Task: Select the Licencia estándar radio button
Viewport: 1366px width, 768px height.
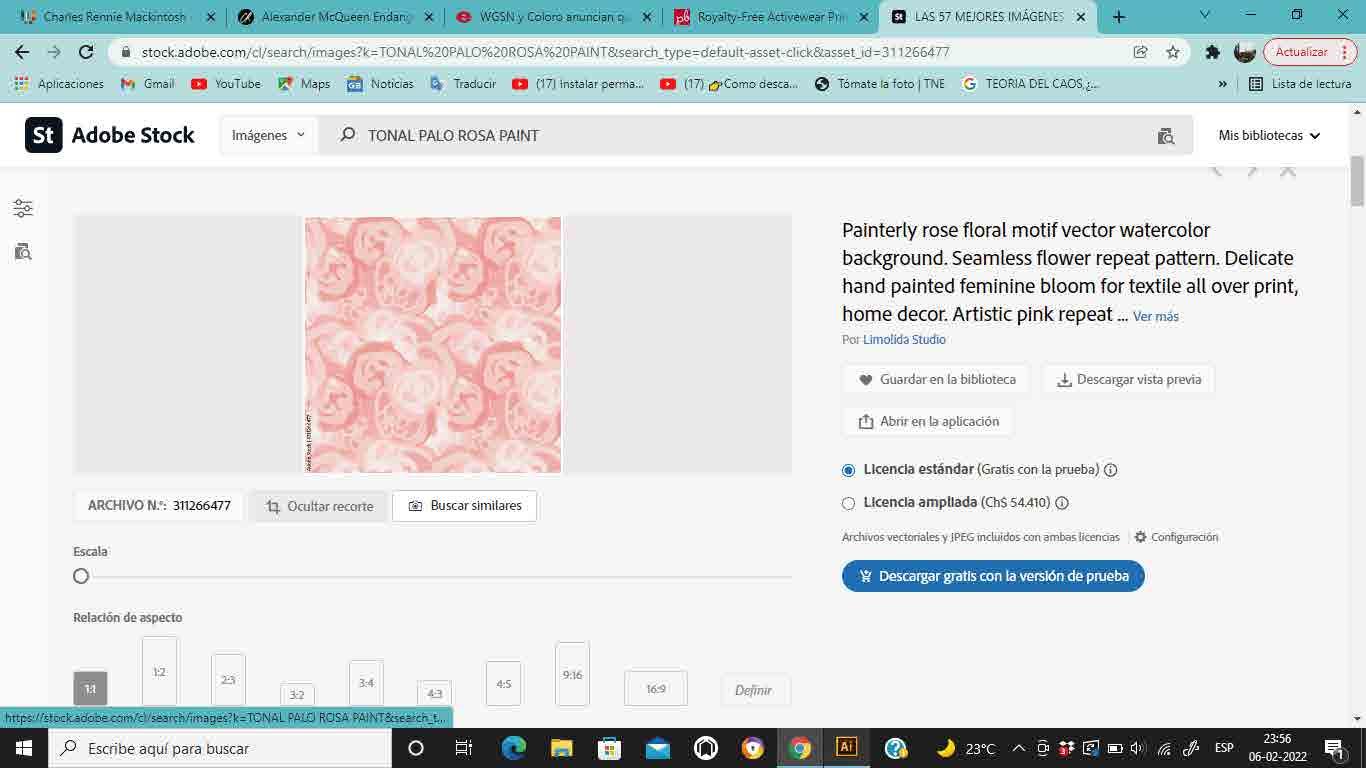Action: (849, 470)
